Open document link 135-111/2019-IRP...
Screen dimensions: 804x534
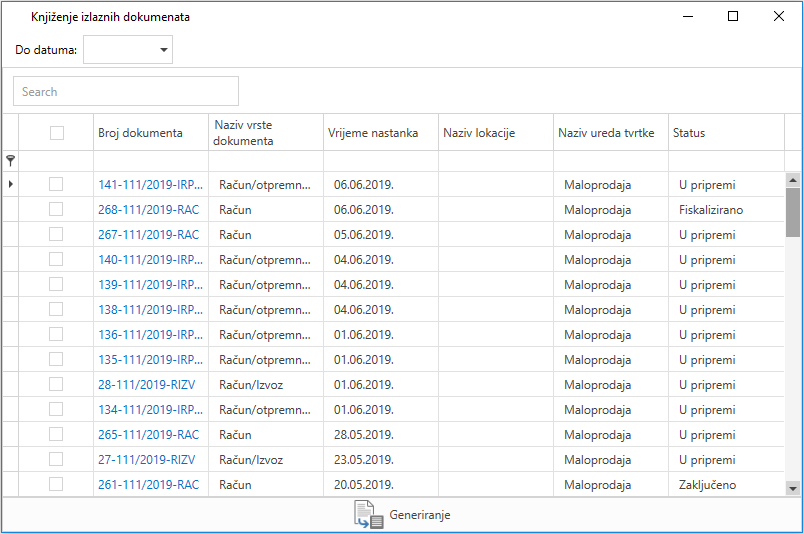point(150,360)
